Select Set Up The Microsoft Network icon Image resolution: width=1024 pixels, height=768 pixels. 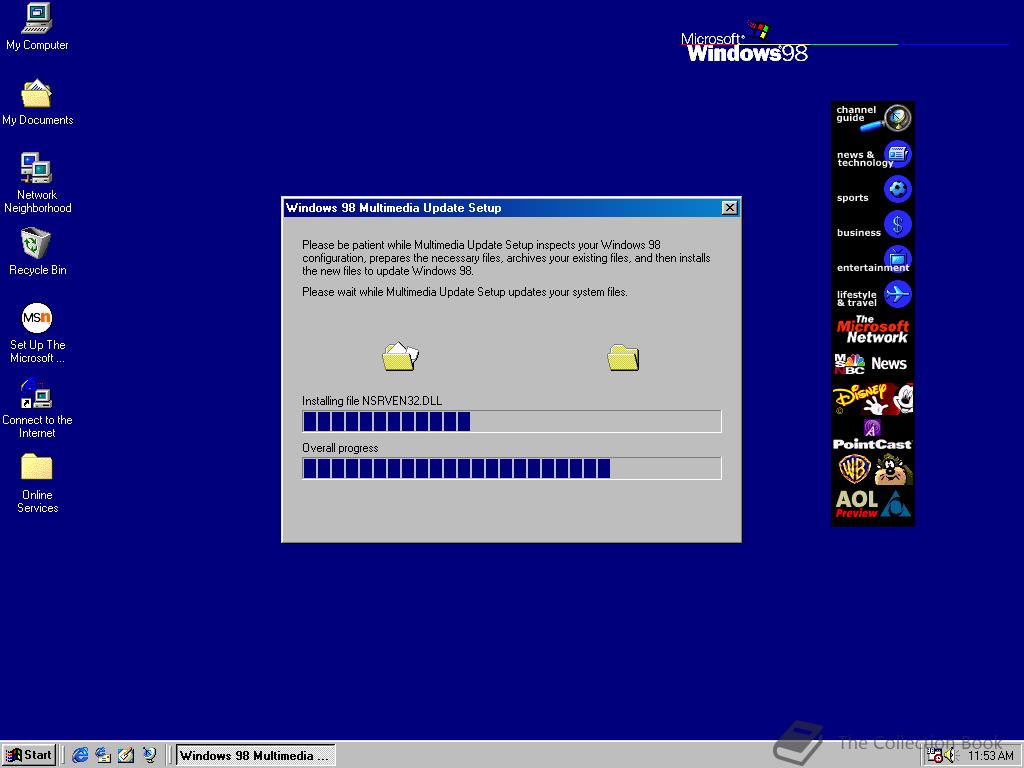click(x=37, y=333)
